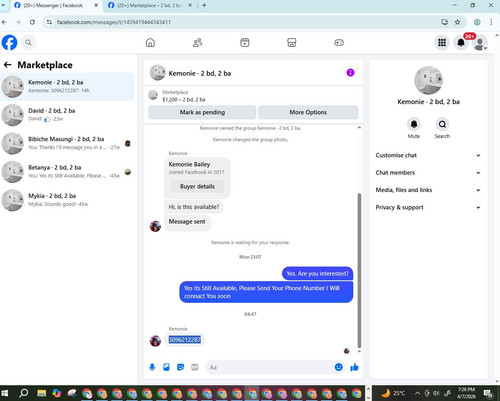500x401 pixels.
Task: Open the Facebook Home icon
Action: click(x=150, y=43)
